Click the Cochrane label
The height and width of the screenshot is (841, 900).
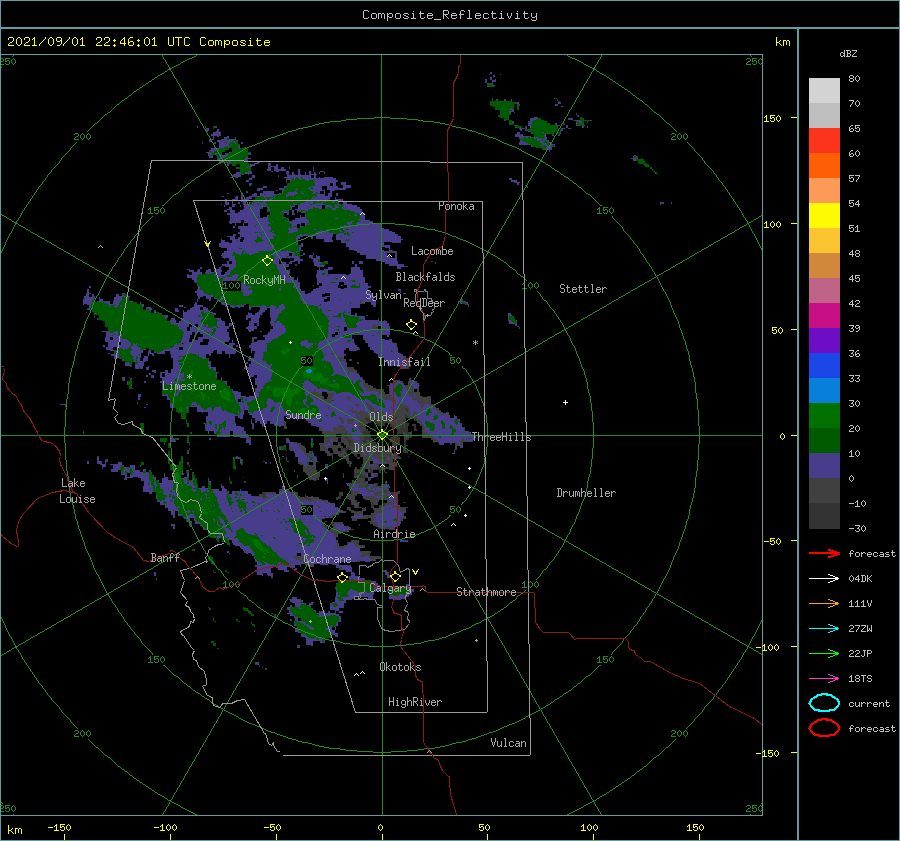pos(327,559)
